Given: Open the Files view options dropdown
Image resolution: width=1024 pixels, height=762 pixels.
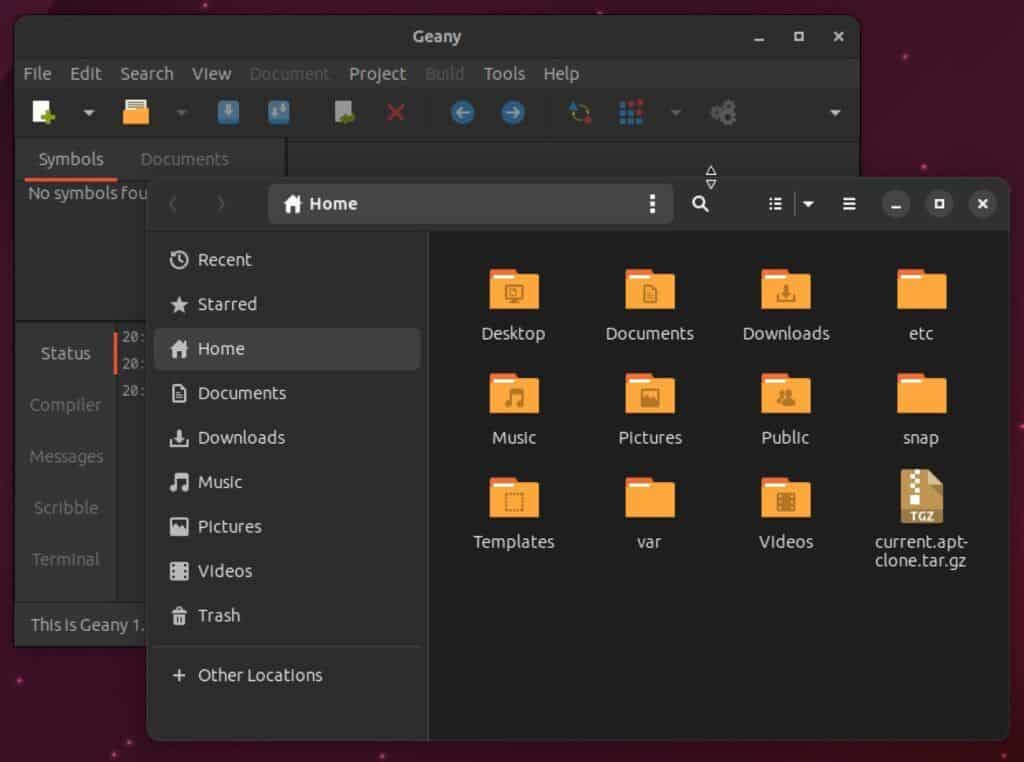Looking at the screenshot, I should tap(808, 204).
